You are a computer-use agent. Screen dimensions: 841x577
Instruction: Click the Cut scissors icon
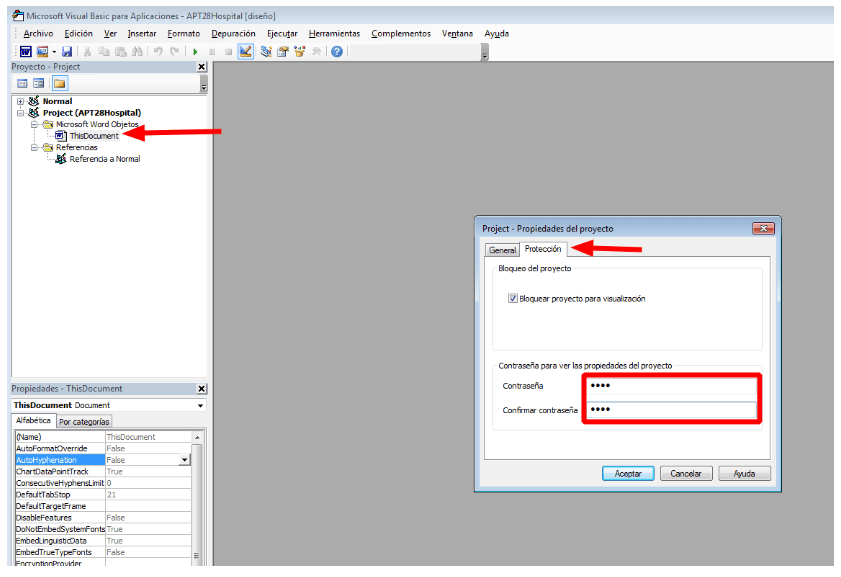[87, 51]
